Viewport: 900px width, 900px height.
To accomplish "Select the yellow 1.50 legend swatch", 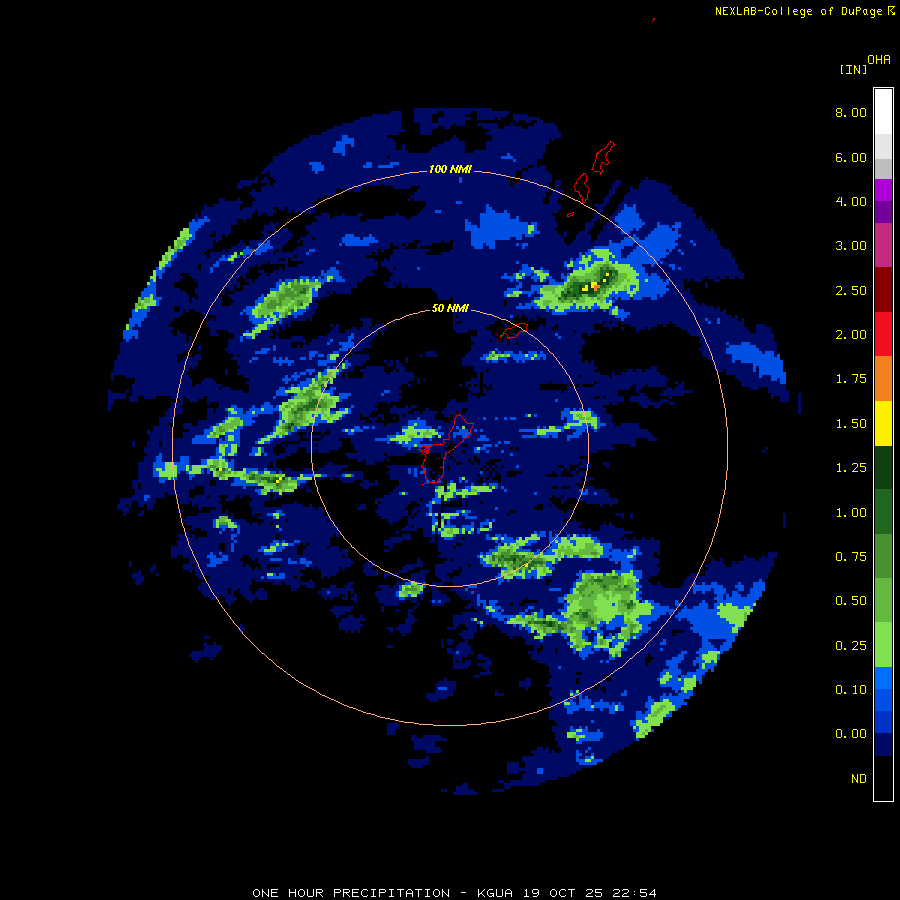I will coord(883,423).
